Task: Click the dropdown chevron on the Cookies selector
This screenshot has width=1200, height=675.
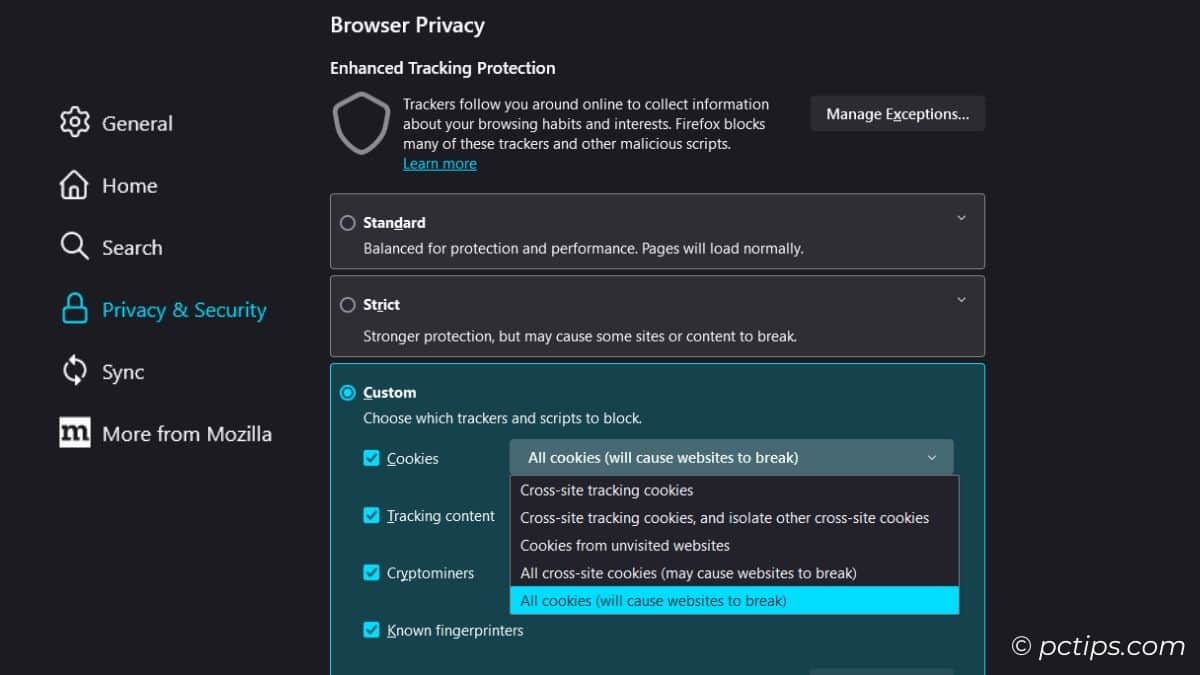Action: (930, 457)
